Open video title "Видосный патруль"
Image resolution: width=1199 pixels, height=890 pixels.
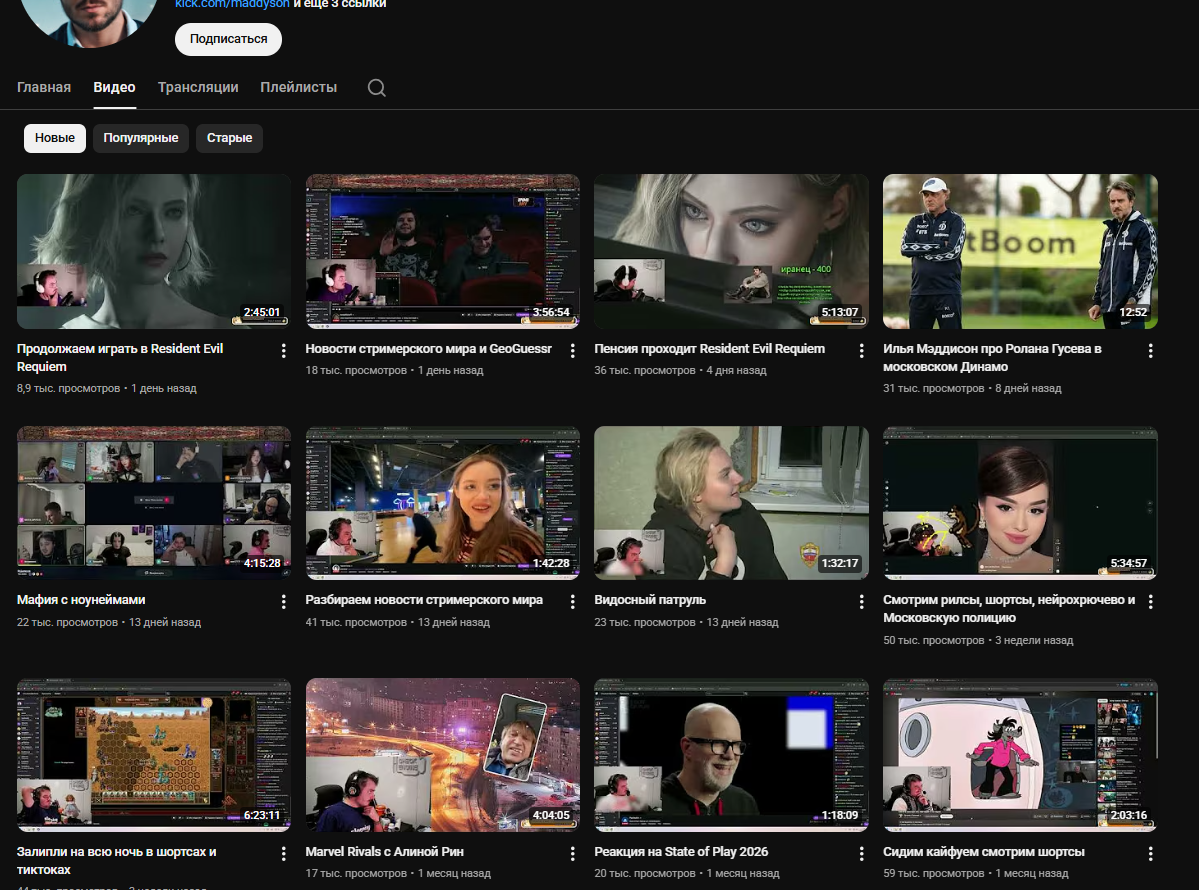click(650, 599)
